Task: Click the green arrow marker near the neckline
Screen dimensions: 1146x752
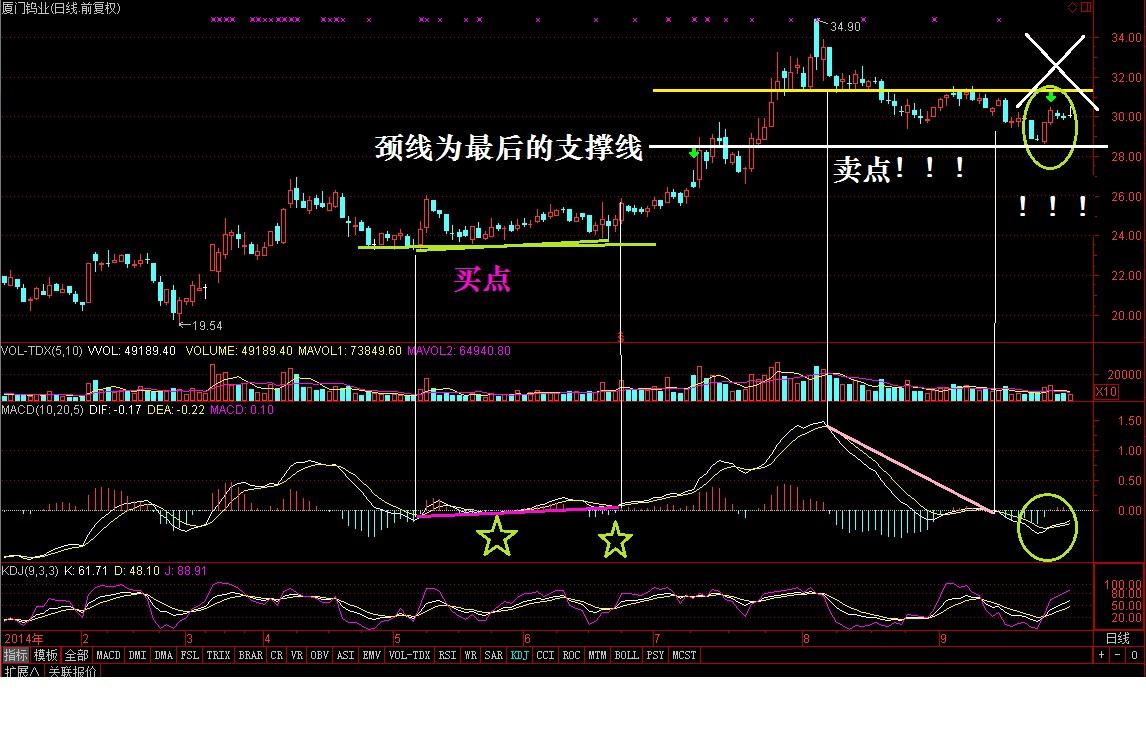Action: [694, 153]
